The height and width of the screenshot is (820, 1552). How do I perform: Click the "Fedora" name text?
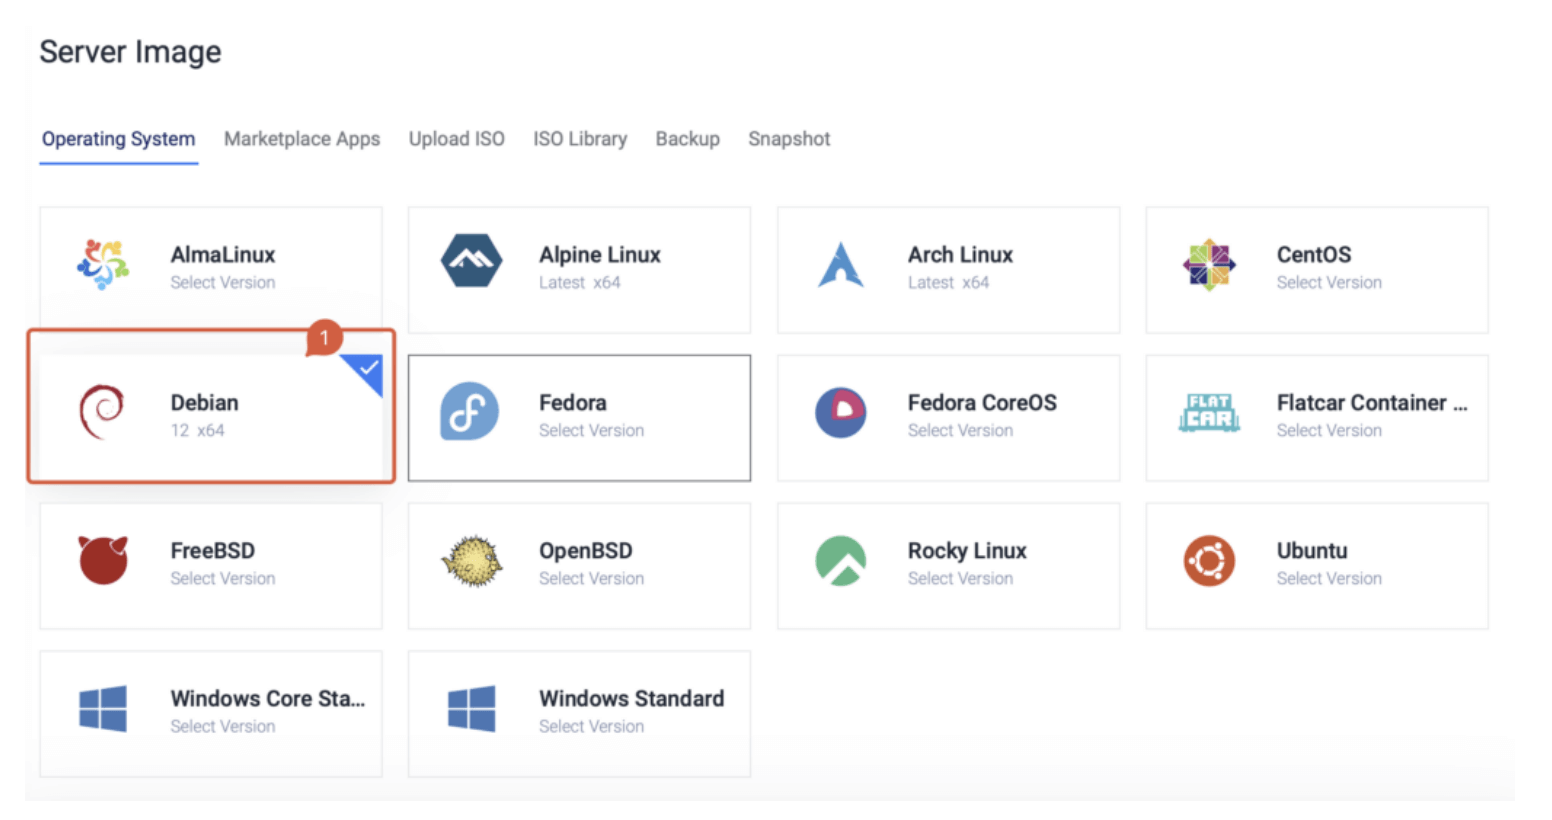pos(572,403)
